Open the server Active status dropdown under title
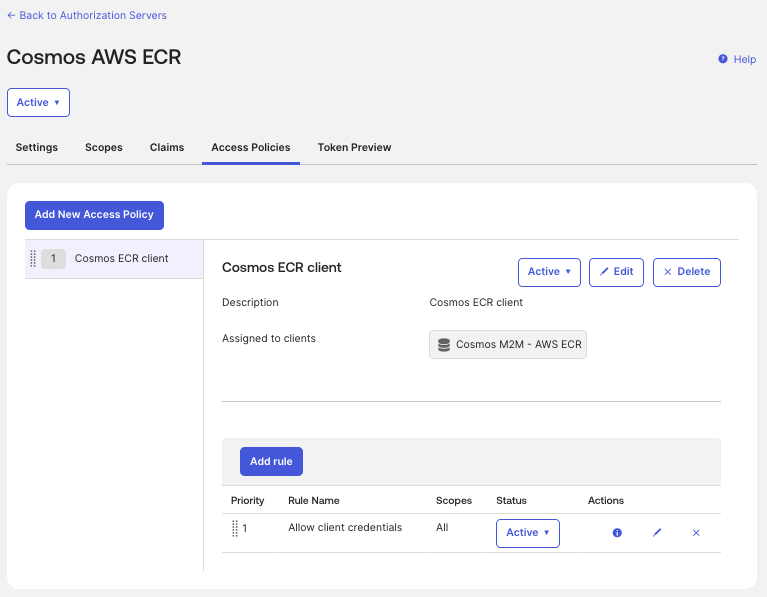Viewport: 767px width, 597px height. 38,102
